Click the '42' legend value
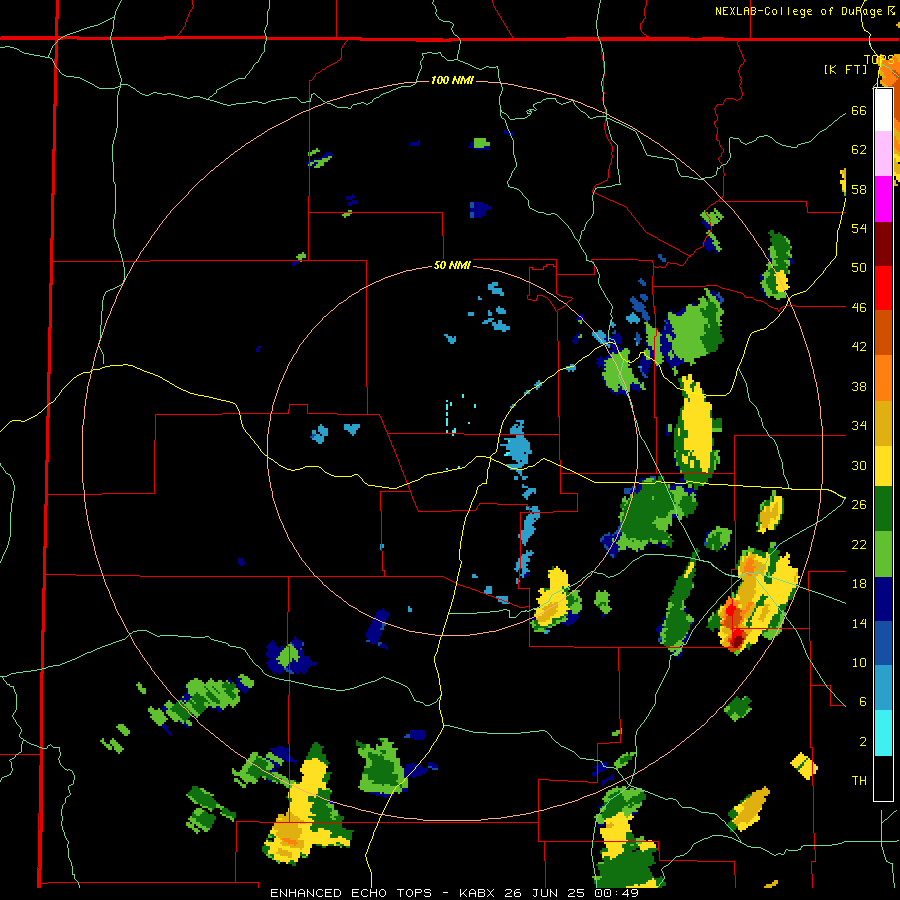 coord(859,347)
